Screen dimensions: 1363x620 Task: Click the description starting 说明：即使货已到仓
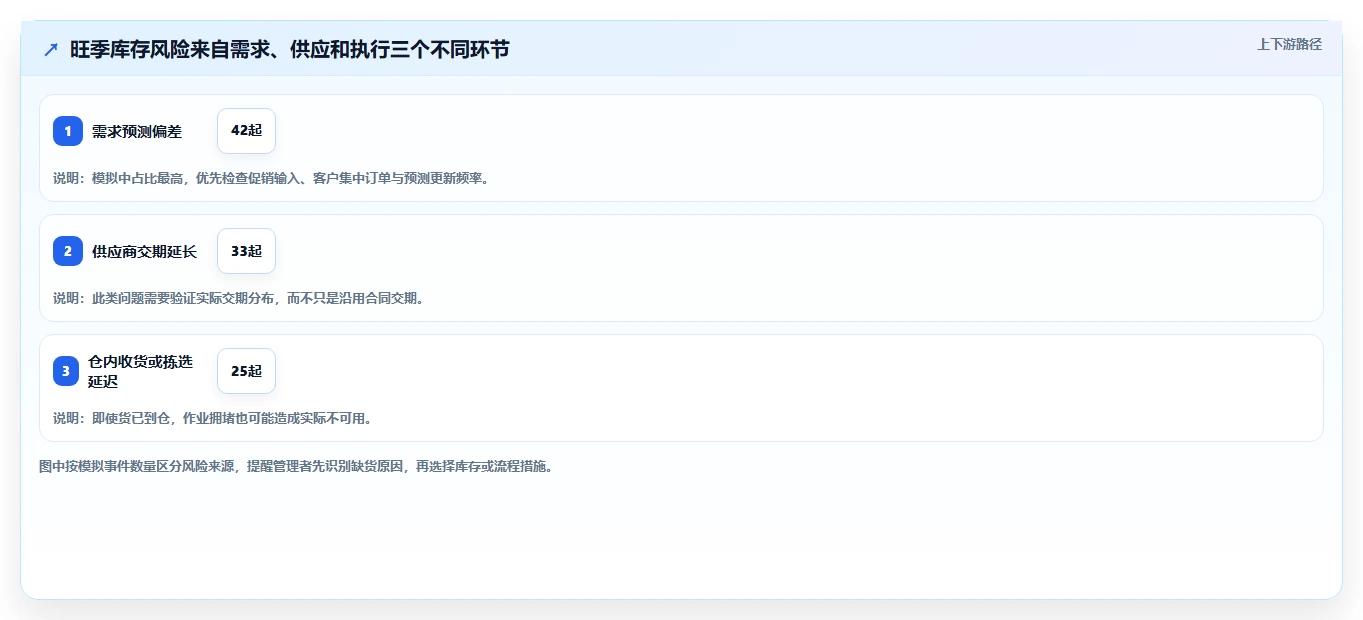point(213,418)
